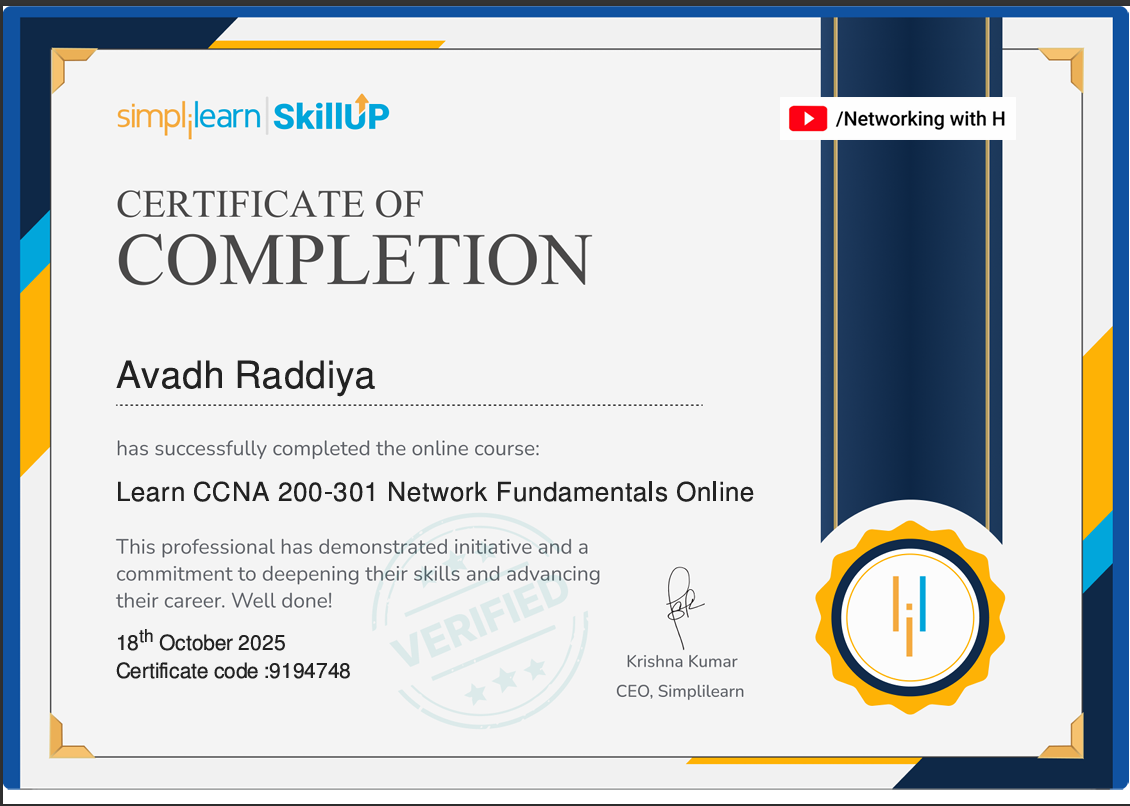The image size is (1130, 806).
Task: Click the course title Learn CCNA 200-301
Action: point(435,492)
